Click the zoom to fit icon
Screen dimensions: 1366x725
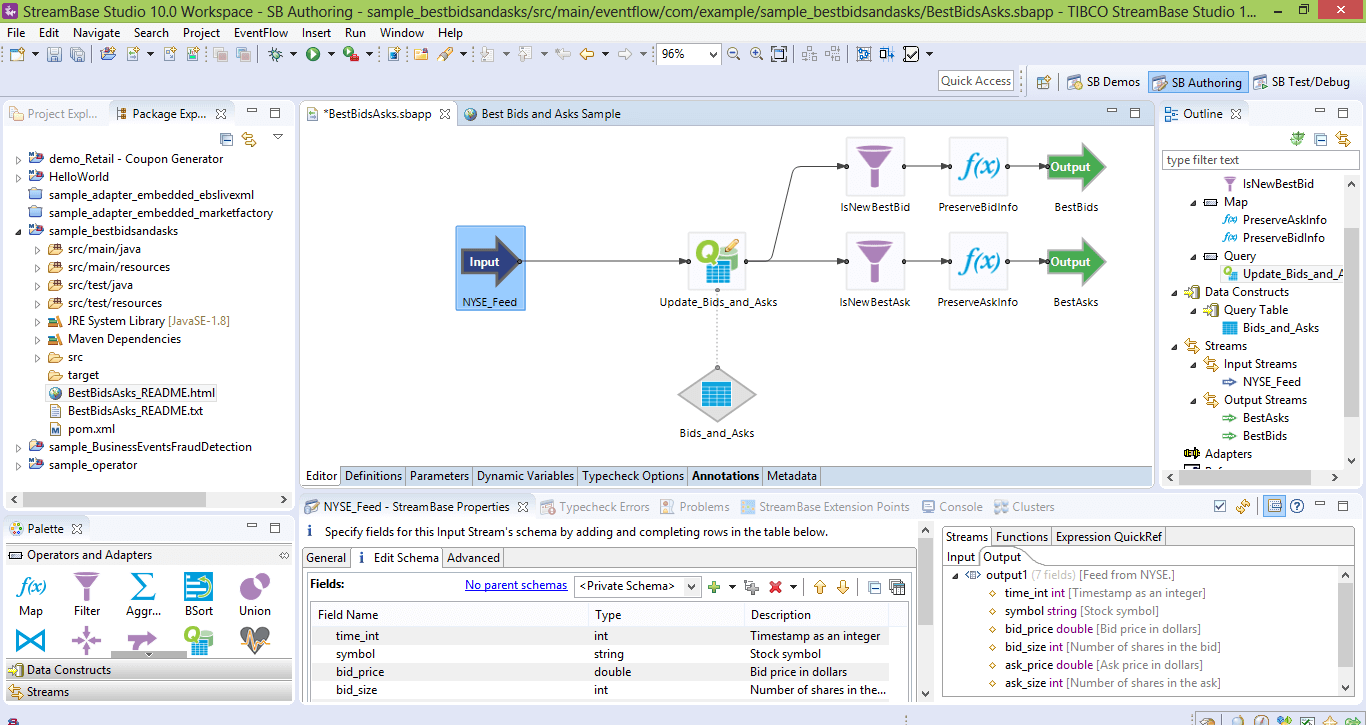pos(779,54)
